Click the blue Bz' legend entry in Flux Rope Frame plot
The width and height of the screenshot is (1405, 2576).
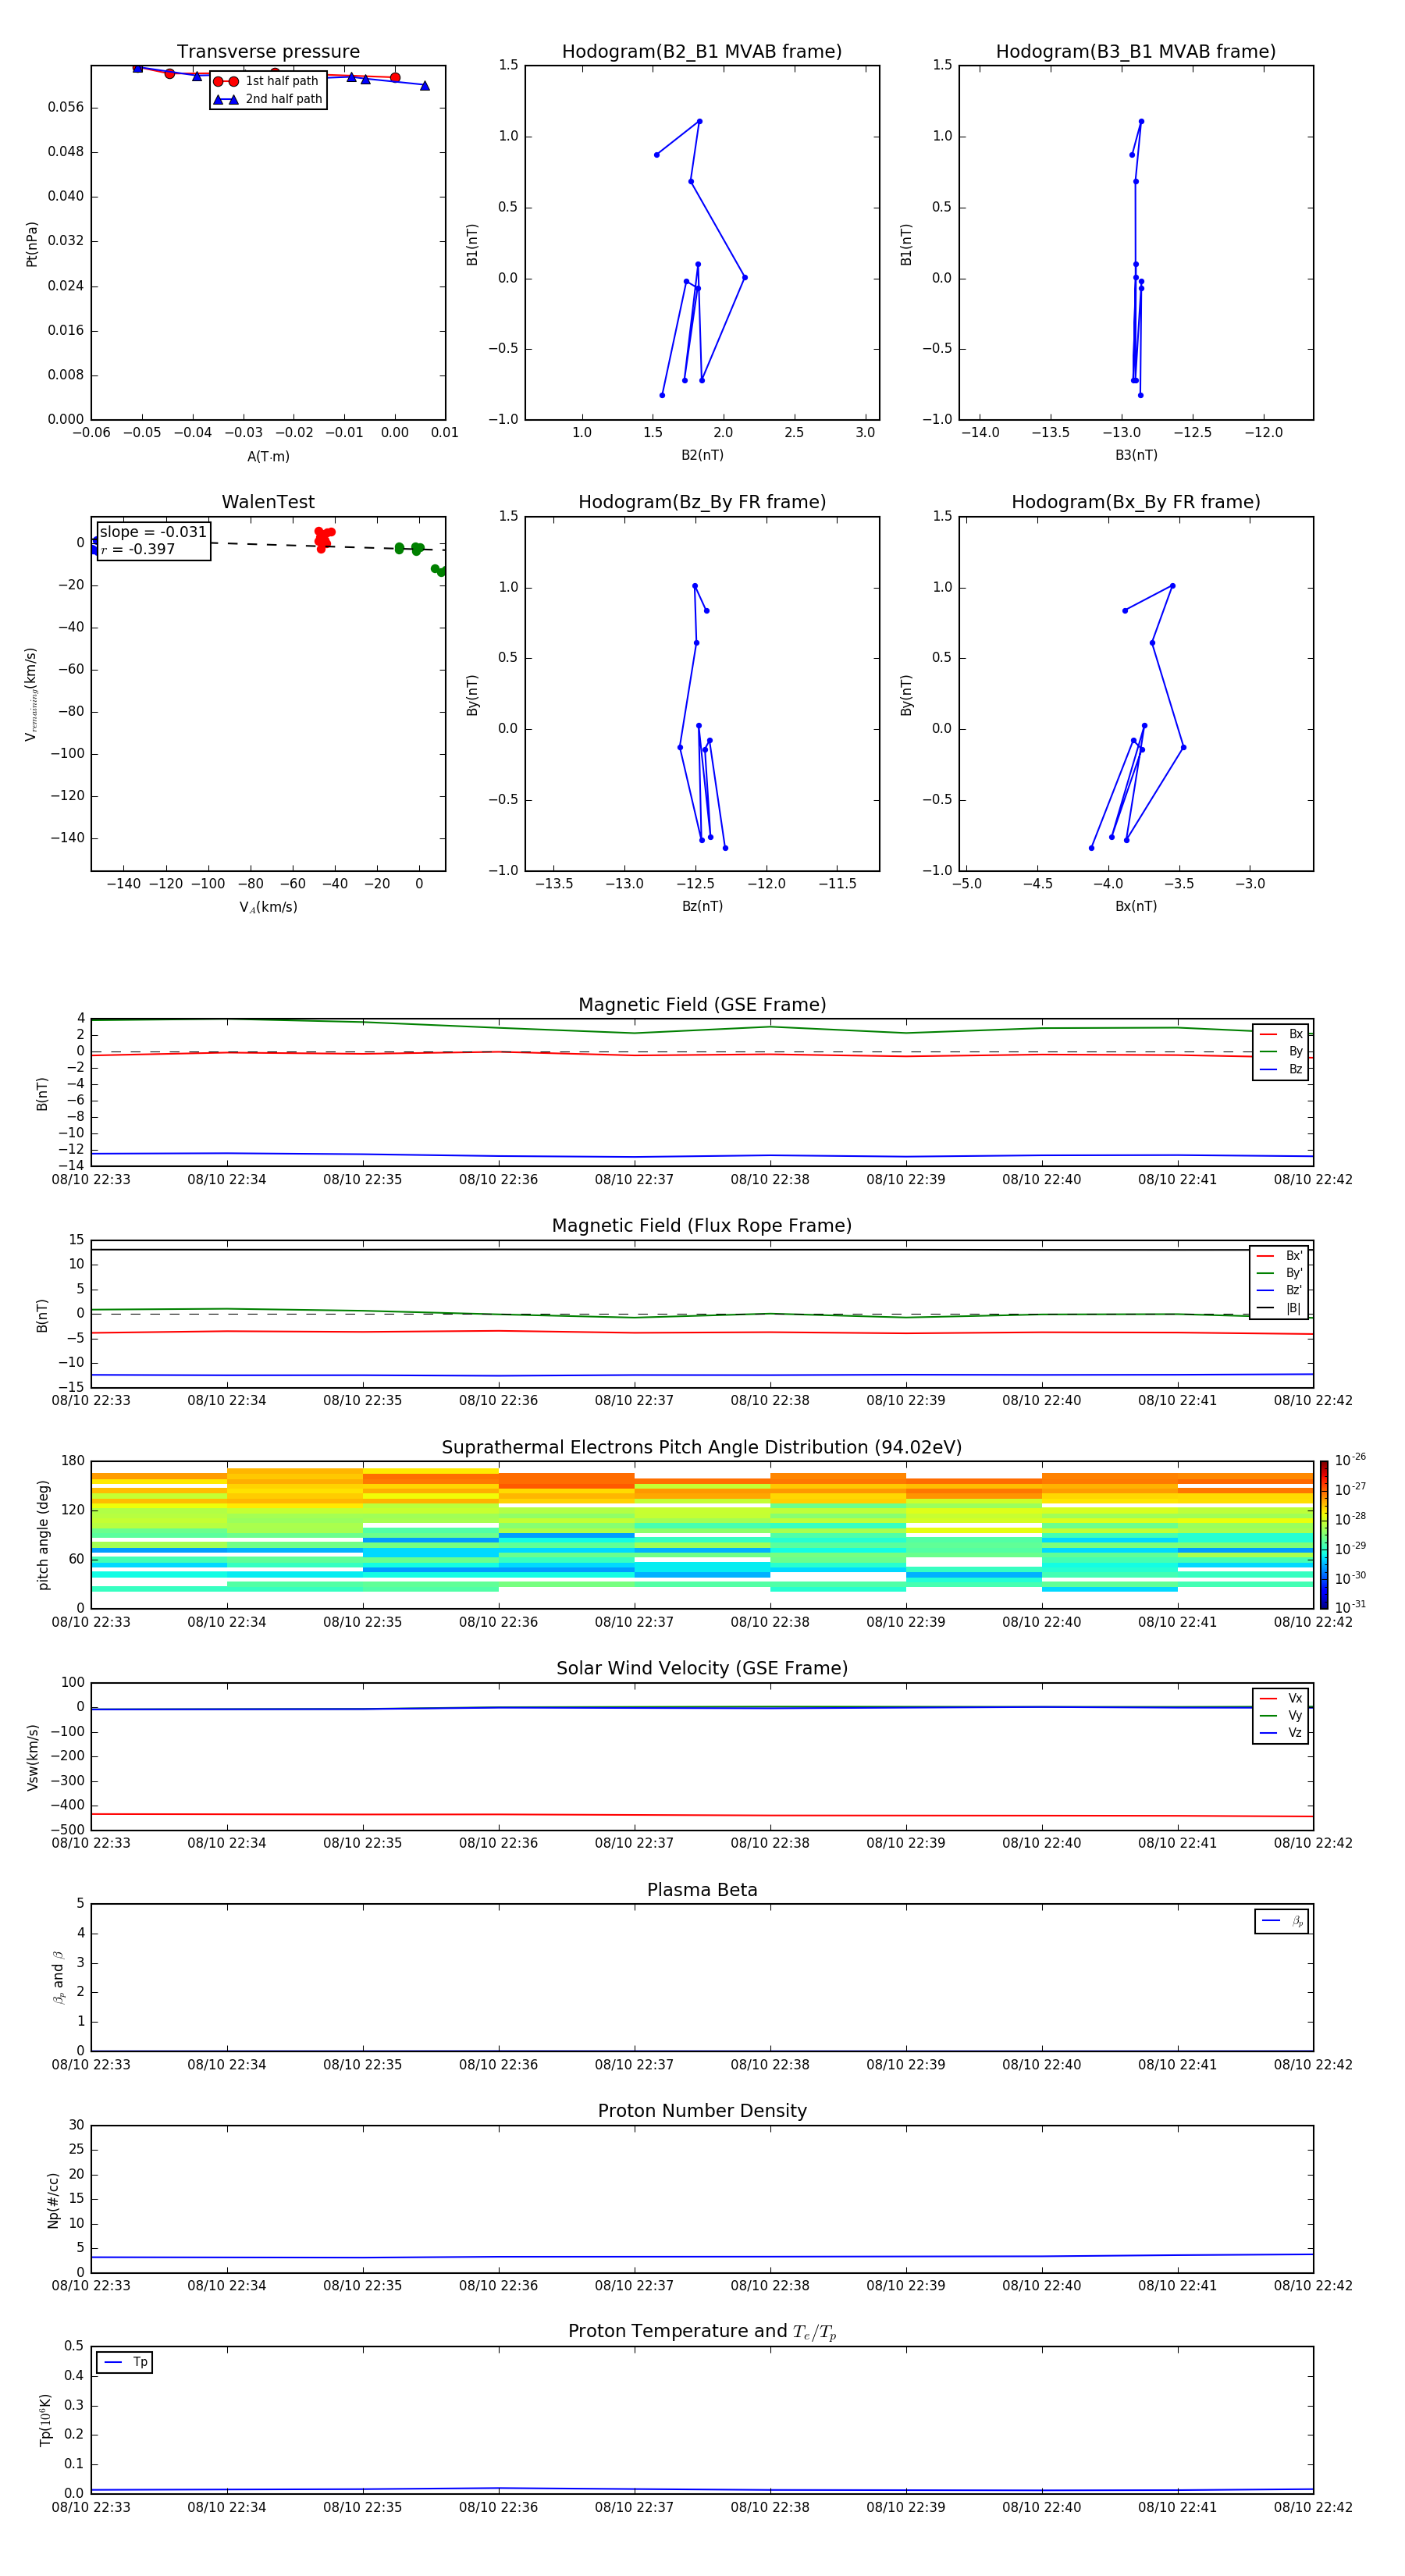[1279, 1290]
